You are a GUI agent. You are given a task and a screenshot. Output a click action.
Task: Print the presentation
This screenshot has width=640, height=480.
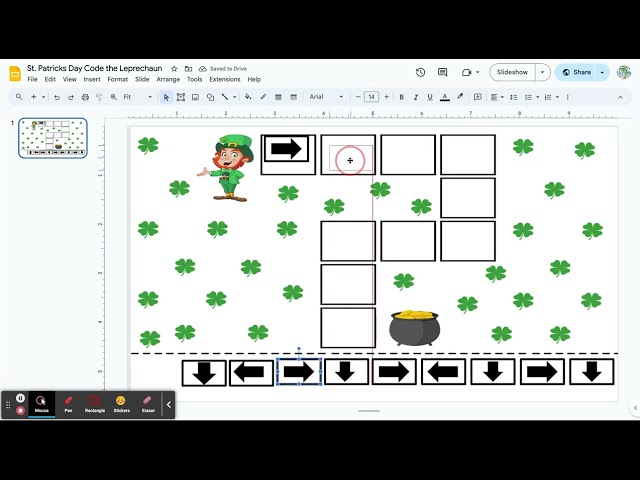tap(85, 97)
